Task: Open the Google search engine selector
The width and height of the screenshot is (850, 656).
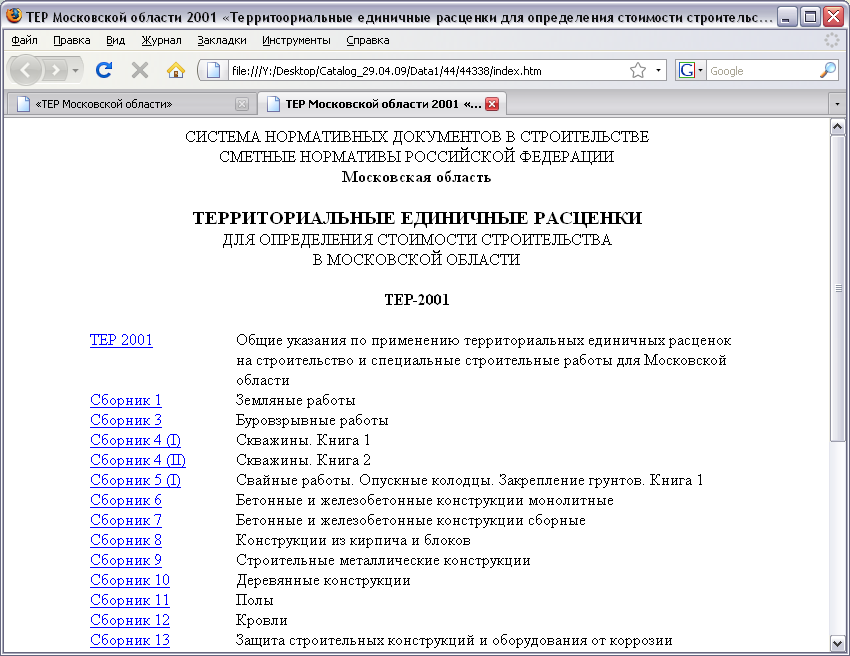Action: (x=690, y=70)
